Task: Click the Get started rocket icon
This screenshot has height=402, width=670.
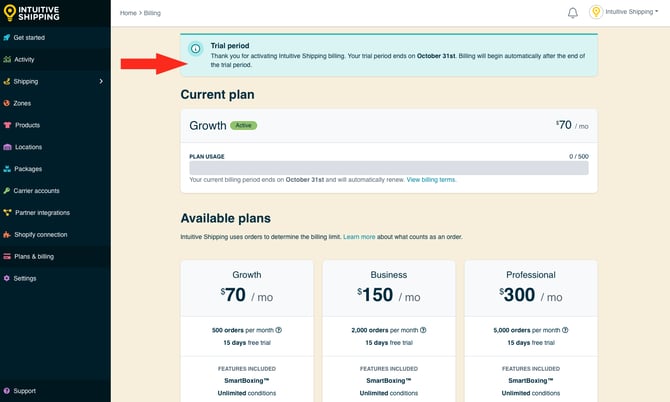Action: point(7,37)
